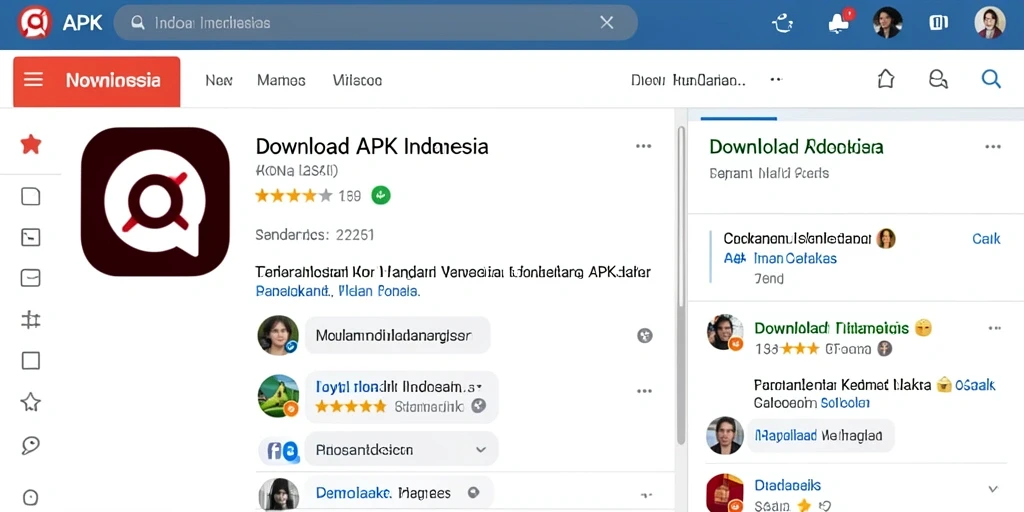Click the white square icon in header
Image resolution: width=1024 pixels, height=512 pixels.
coord(938,23)
